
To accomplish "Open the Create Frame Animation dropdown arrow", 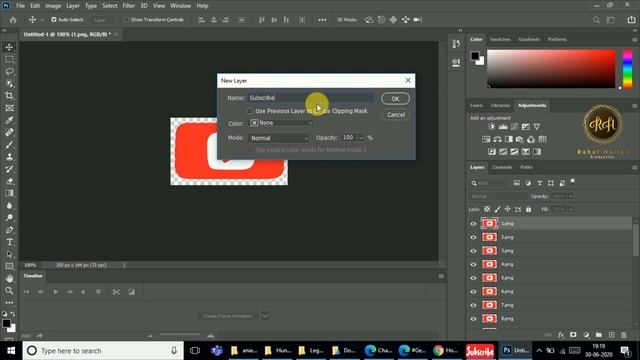I will 265,316.
